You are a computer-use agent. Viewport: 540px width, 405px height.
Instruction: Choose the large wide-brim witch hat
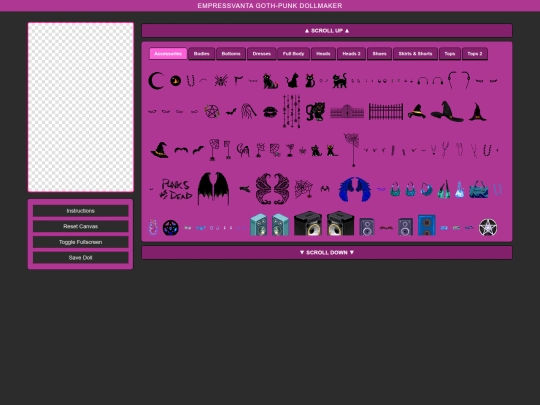[447, 111]
